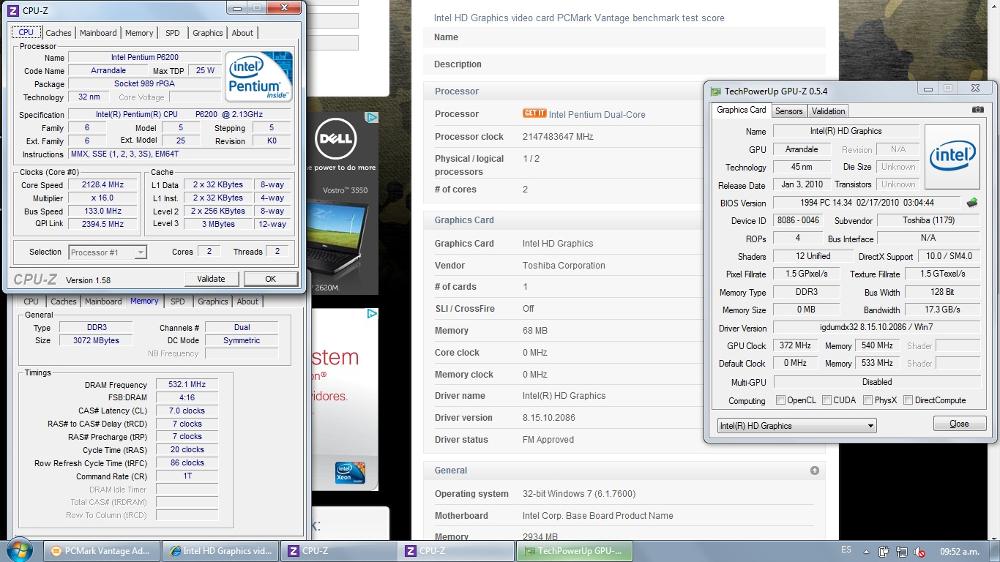Click the volume tray icon

click(919, 552)
